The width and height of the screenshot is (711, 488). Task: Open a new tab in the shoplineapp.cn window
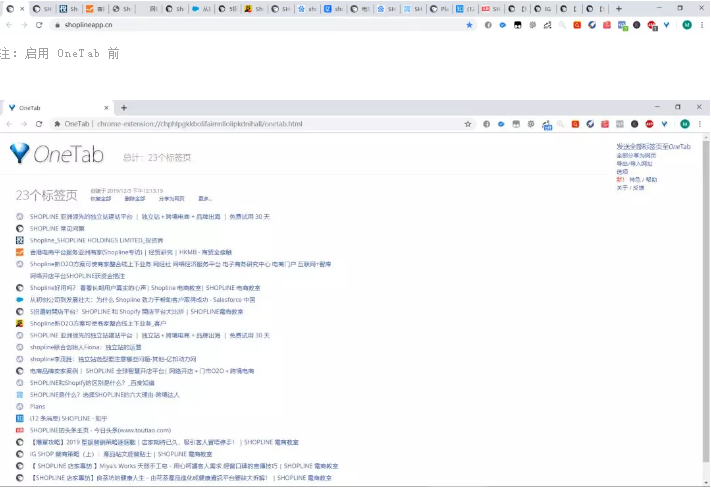[x=618, y=9]
